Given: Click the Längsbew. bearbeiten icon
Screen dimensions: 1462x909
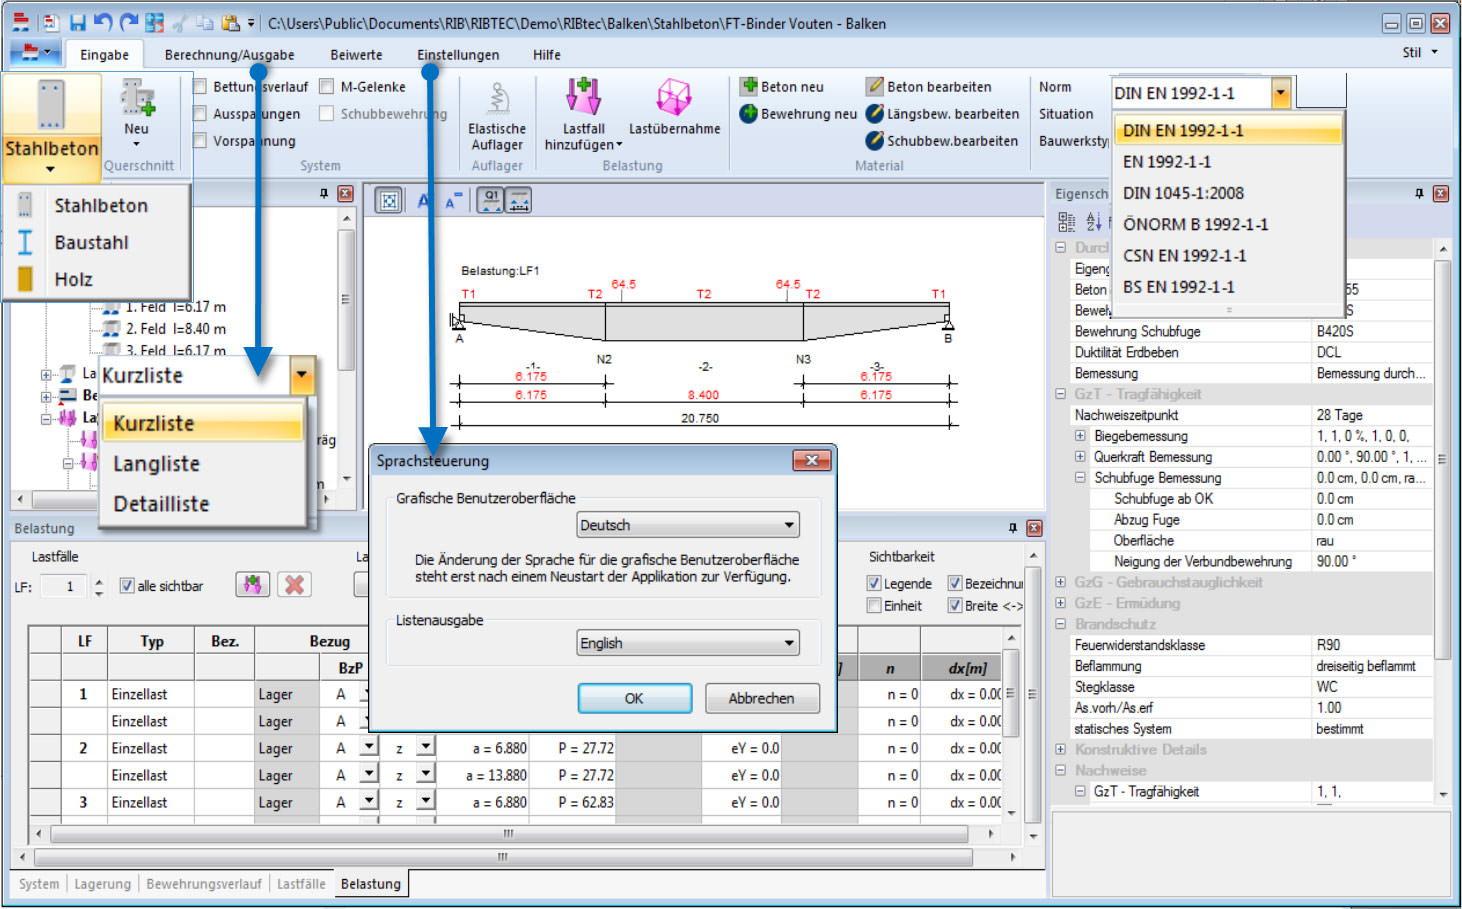Looking at the screenshot, I should pos(875,113).
